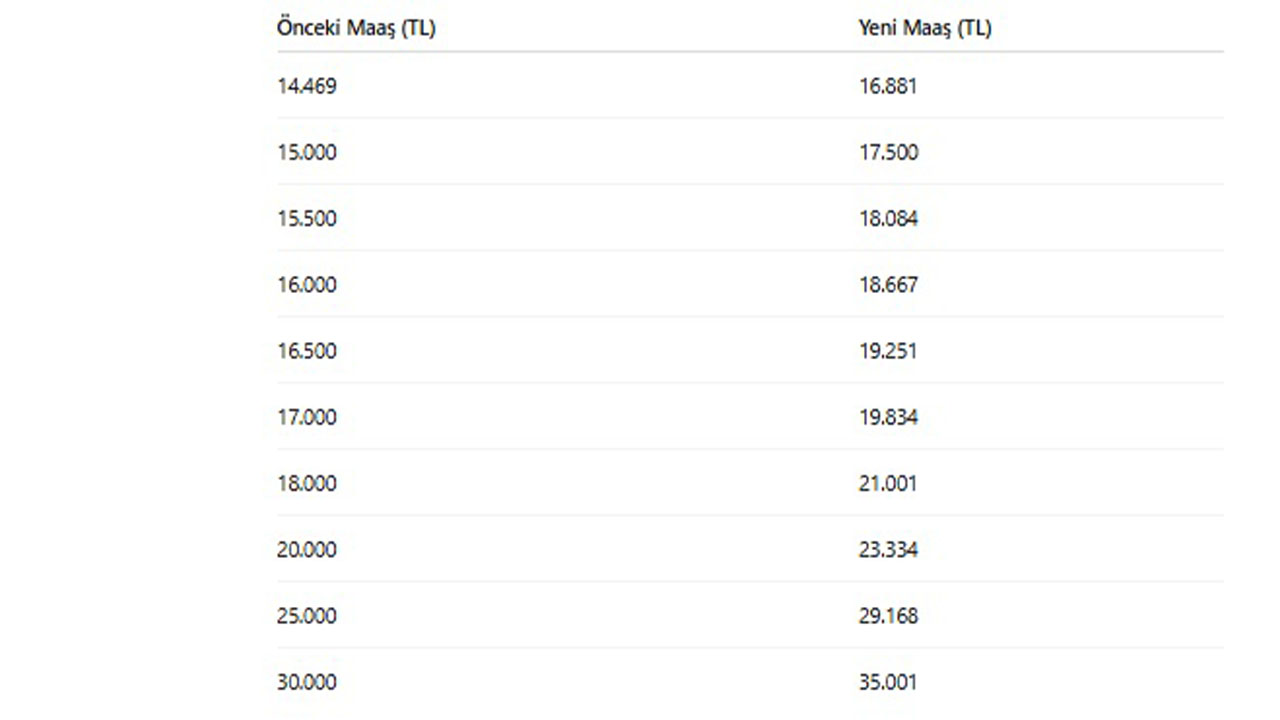Select the 21.001 new salary cell
Screen dimensions: 1280x720
(888, 483)
